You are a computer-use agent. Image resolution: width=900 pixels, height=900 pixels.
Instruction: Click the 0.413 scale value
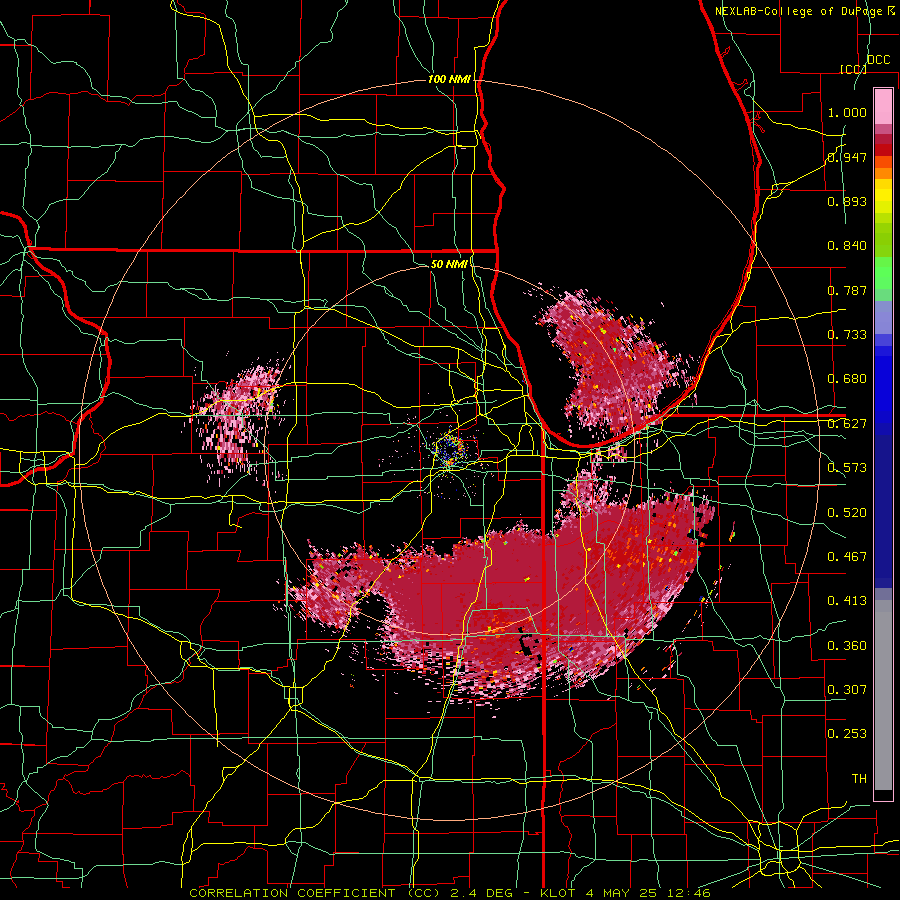(847, 601)
